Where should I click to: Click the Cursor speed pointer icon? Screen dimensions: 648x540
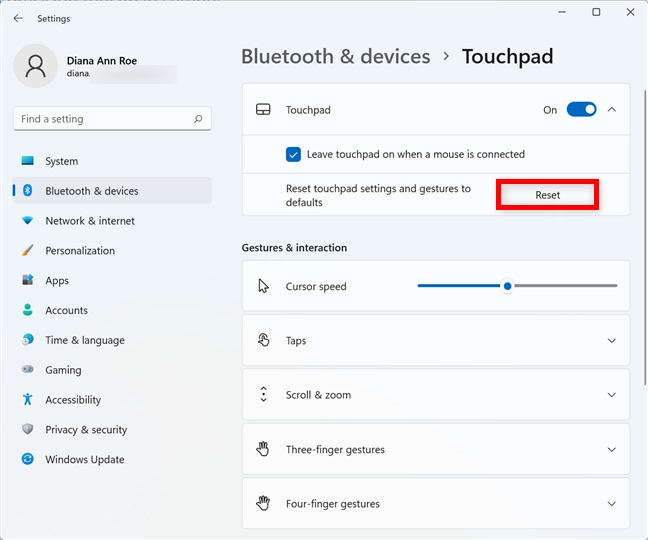(x=263, y=286)
